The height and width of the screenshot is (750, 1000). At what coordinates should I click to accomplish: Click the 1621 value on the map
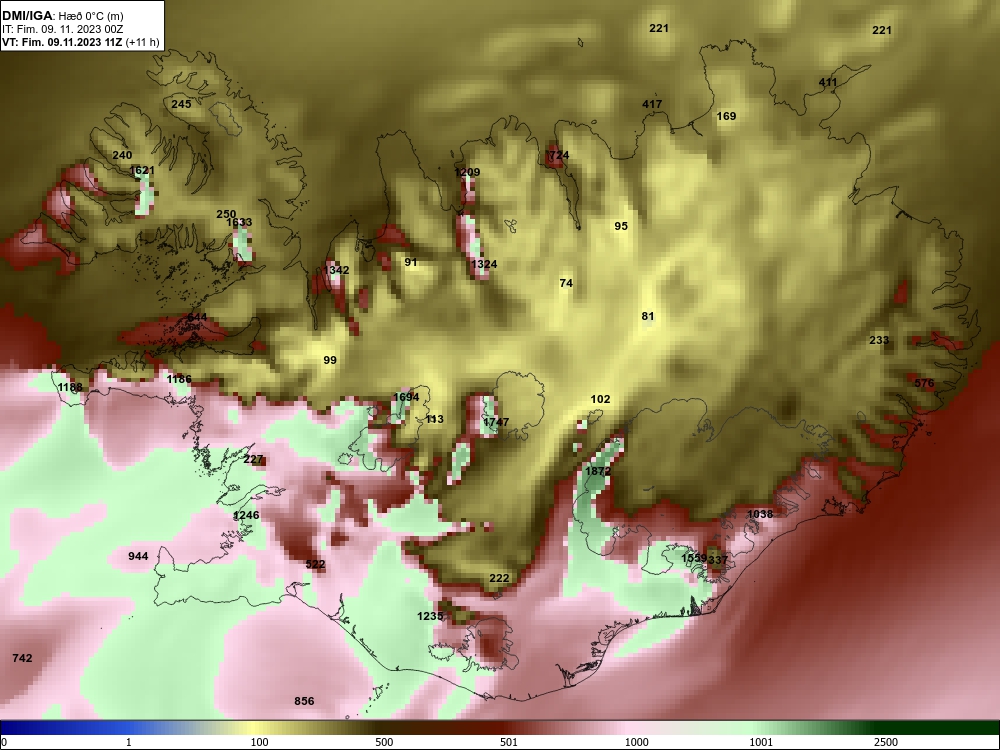pyautogui.click(x=142, y=170)
